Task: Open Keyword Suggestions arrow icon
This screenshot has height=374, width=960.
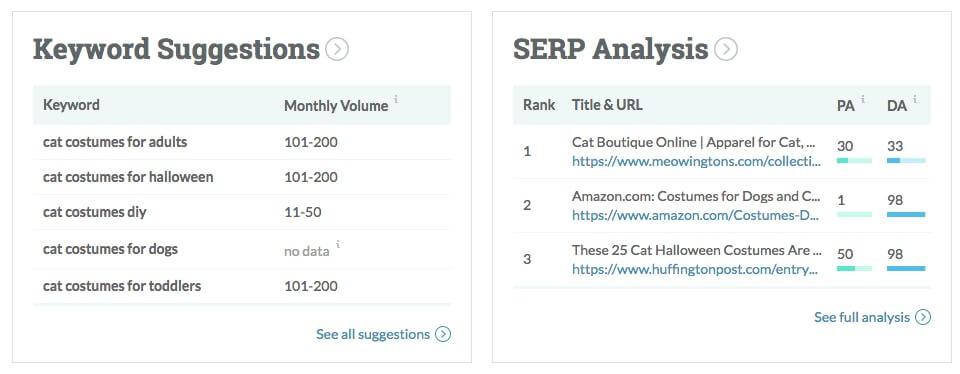Action: [x=337, y=49]
